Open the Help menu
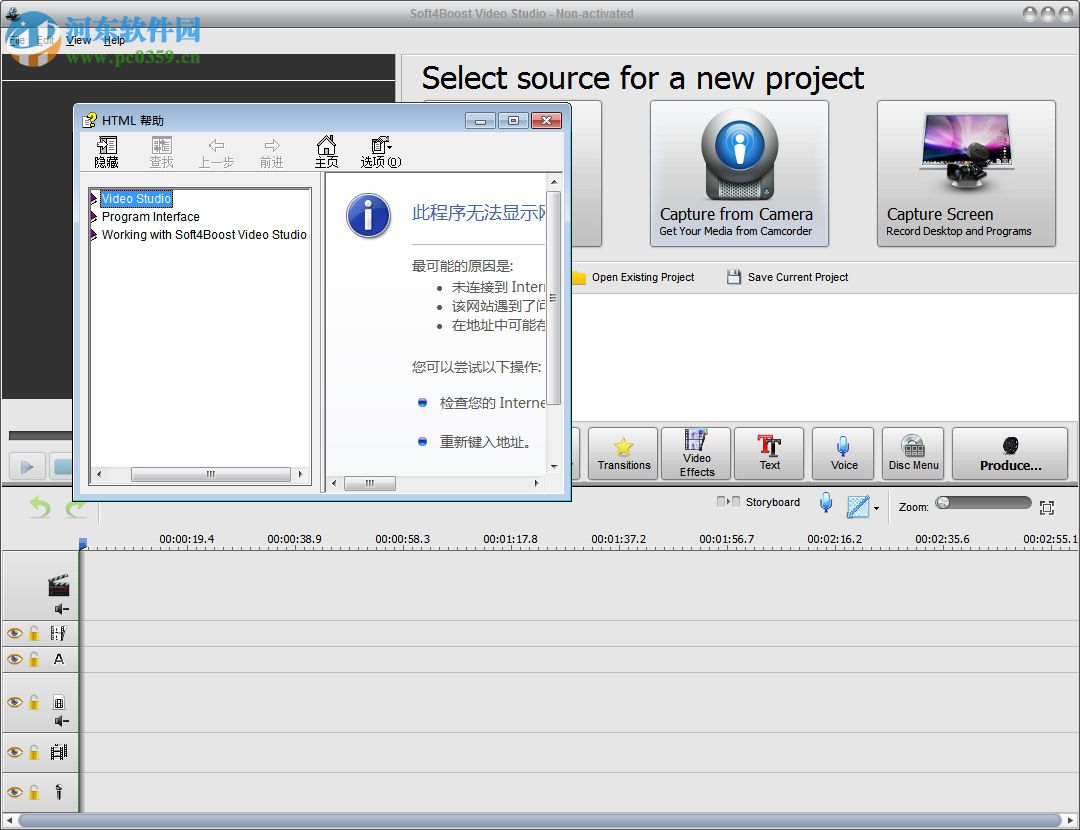 113,40
